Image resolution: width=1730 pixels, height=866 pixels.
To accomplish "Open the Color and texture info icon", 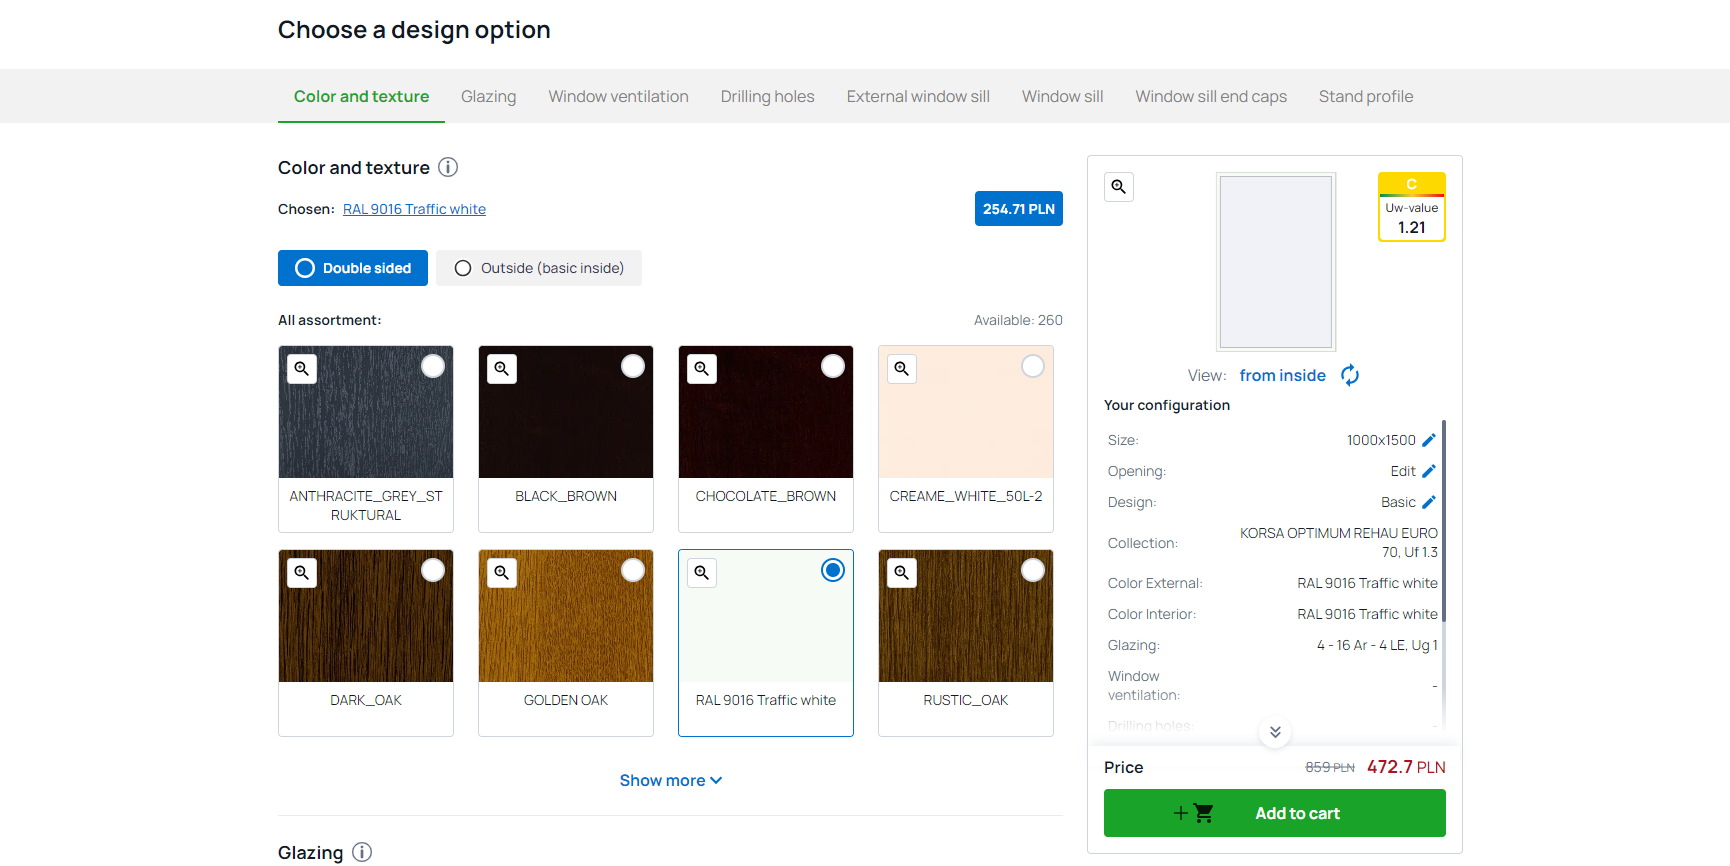I will (448, 167).
